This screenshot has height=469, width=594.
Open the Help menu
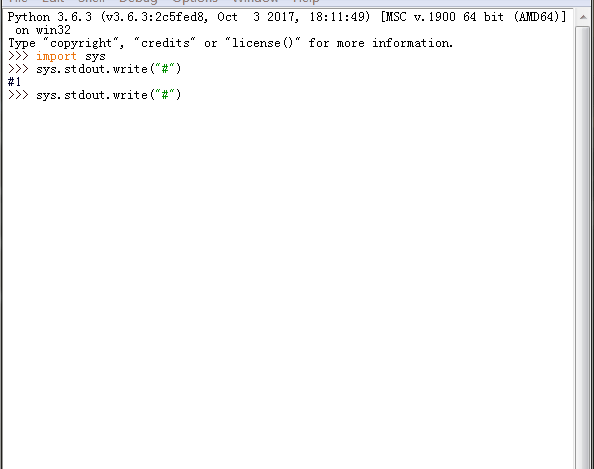[x=306, y=1]
